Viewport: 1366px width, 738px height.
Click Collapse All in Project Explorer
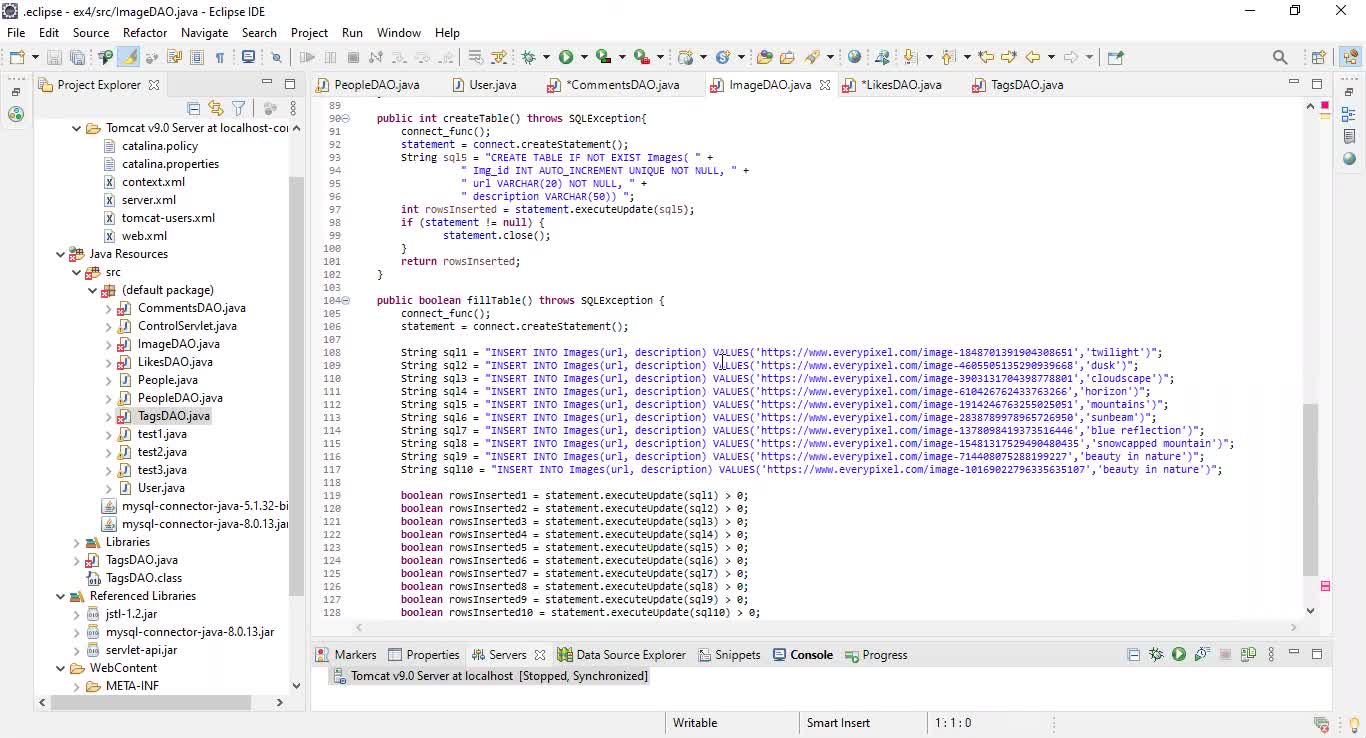tap(194, 108)
